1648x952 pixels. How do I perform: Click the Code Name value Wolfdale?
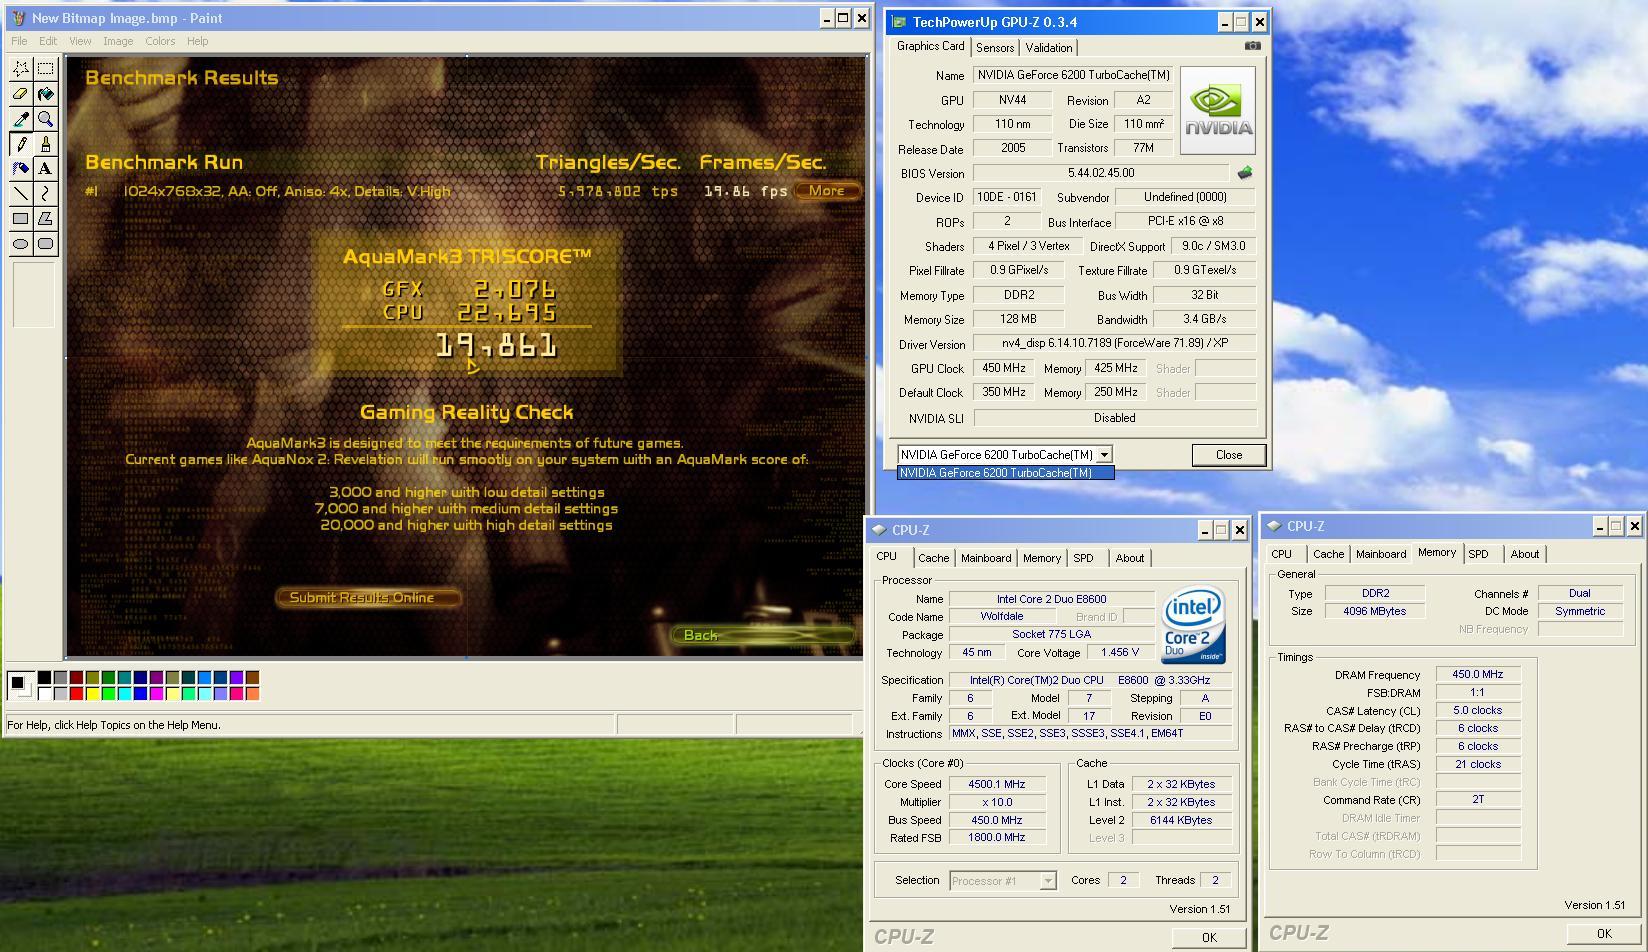[1002, 616]
